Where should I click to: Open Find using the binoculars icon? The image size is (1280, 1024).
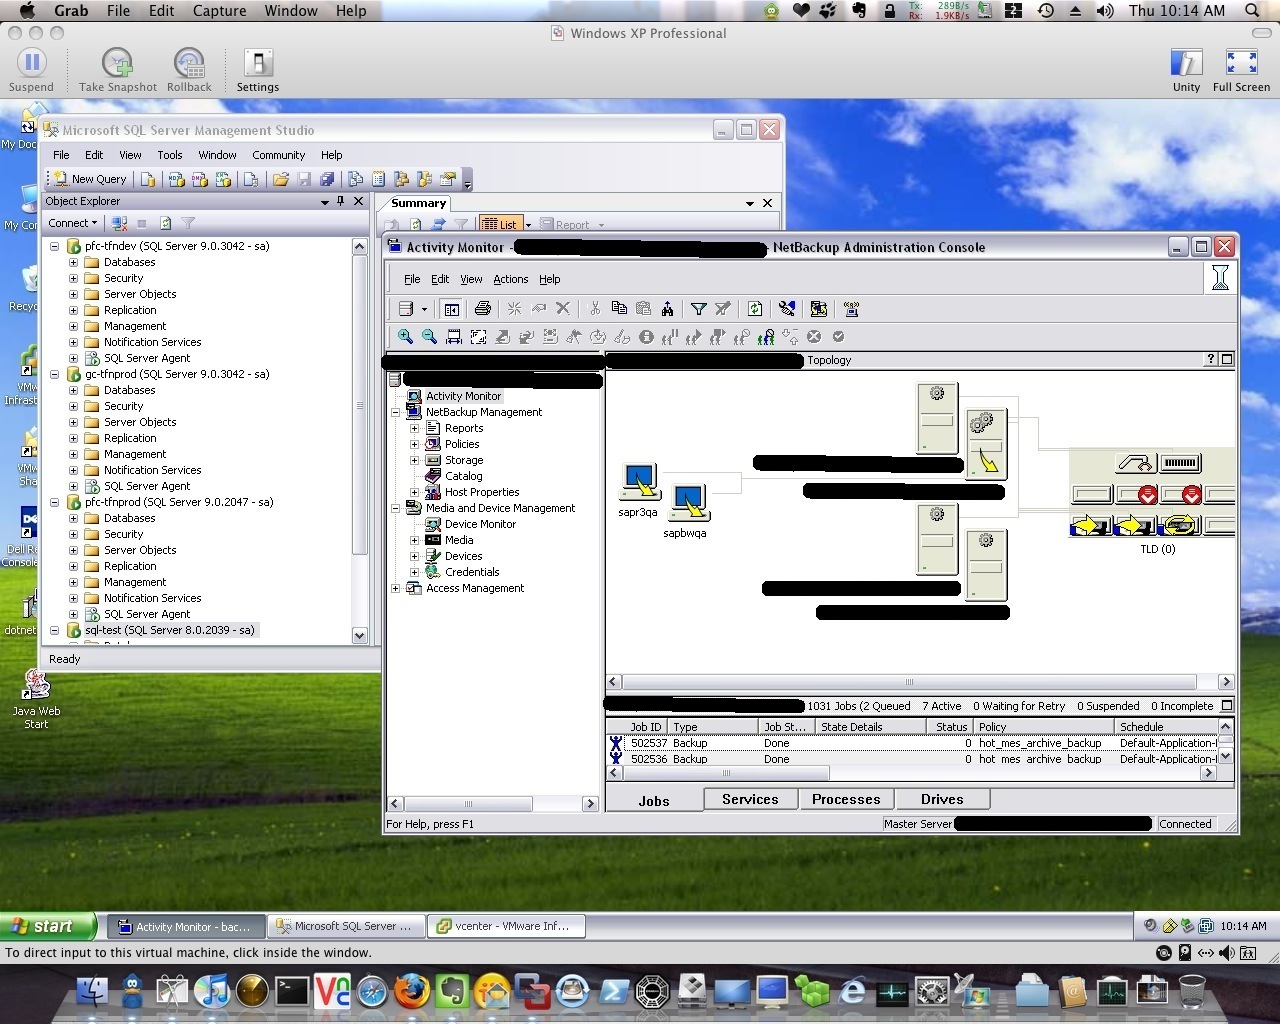(x=667, y=309)
